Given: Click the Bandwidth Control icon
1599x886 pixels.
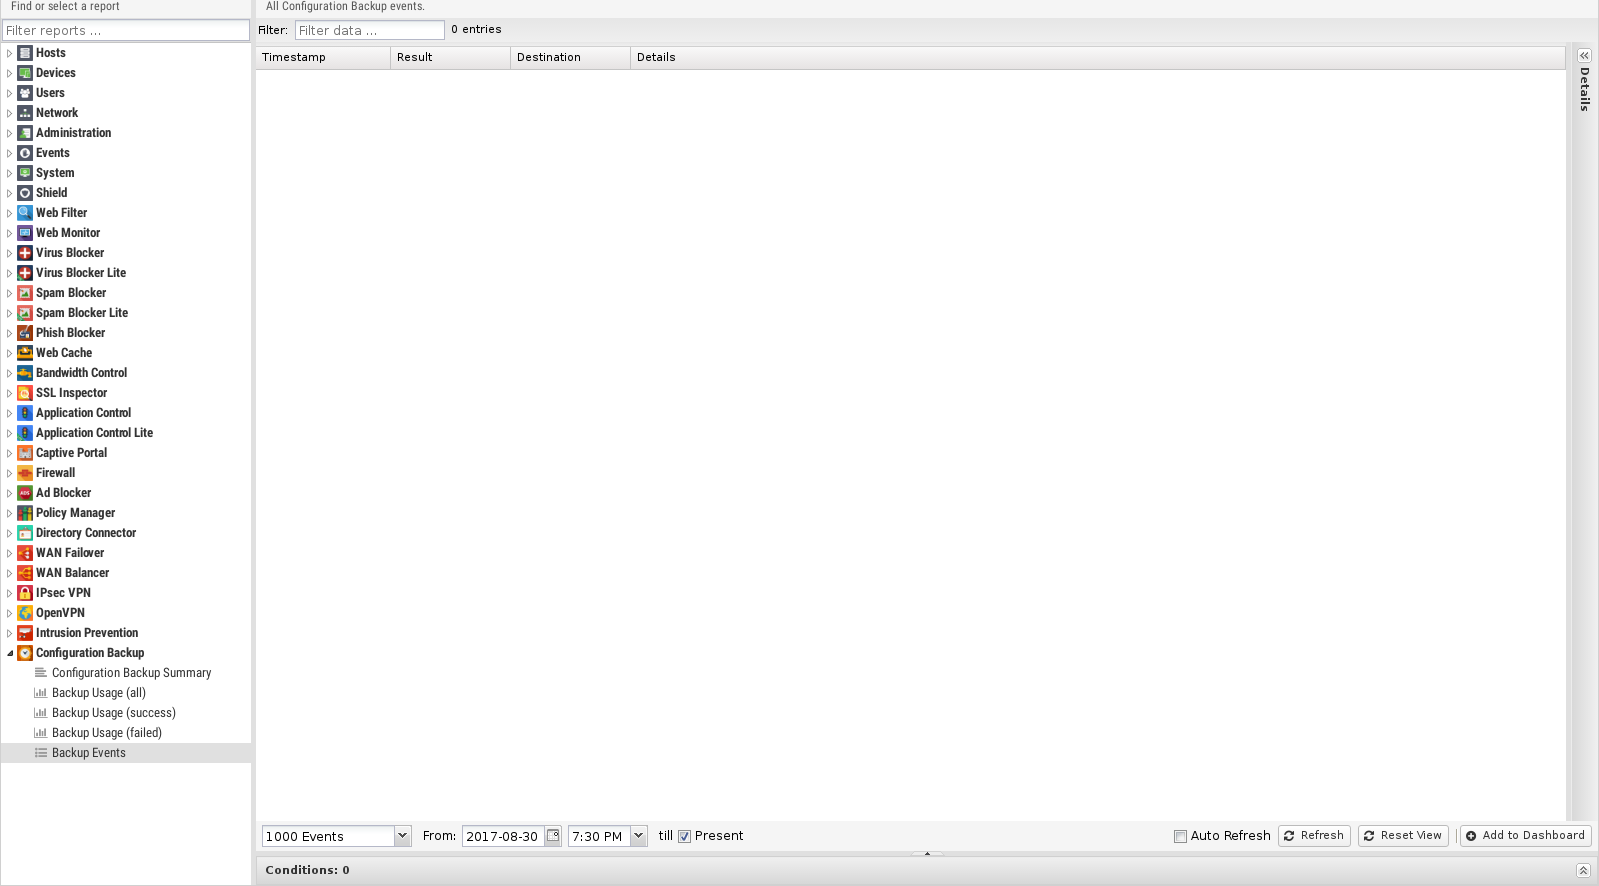Looking at the screenshot, I should pos(25,373).
